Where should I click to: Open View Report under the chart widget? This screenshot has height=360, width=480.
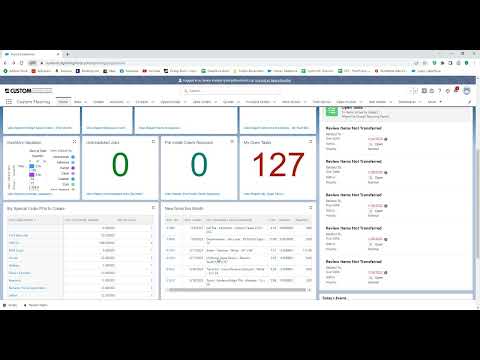click(x=30, y=194)
